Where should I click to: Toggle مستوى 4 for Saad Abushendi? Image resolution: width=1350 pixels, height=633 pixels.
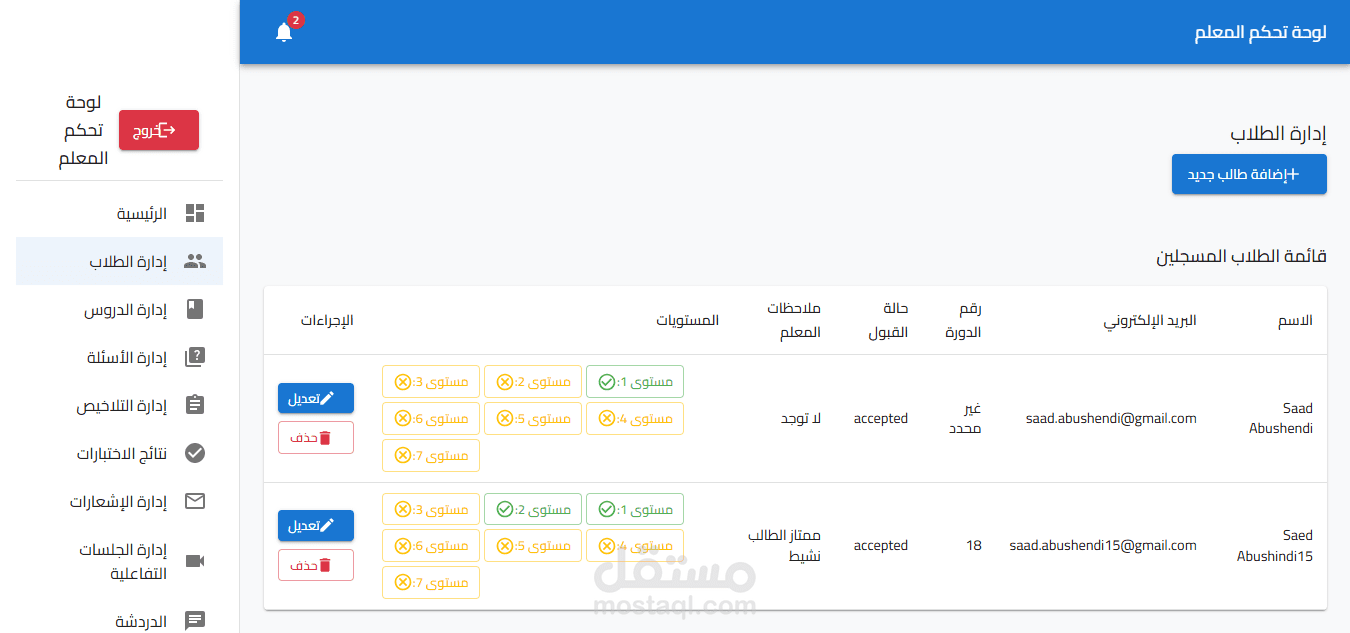(x=635, y=418)
